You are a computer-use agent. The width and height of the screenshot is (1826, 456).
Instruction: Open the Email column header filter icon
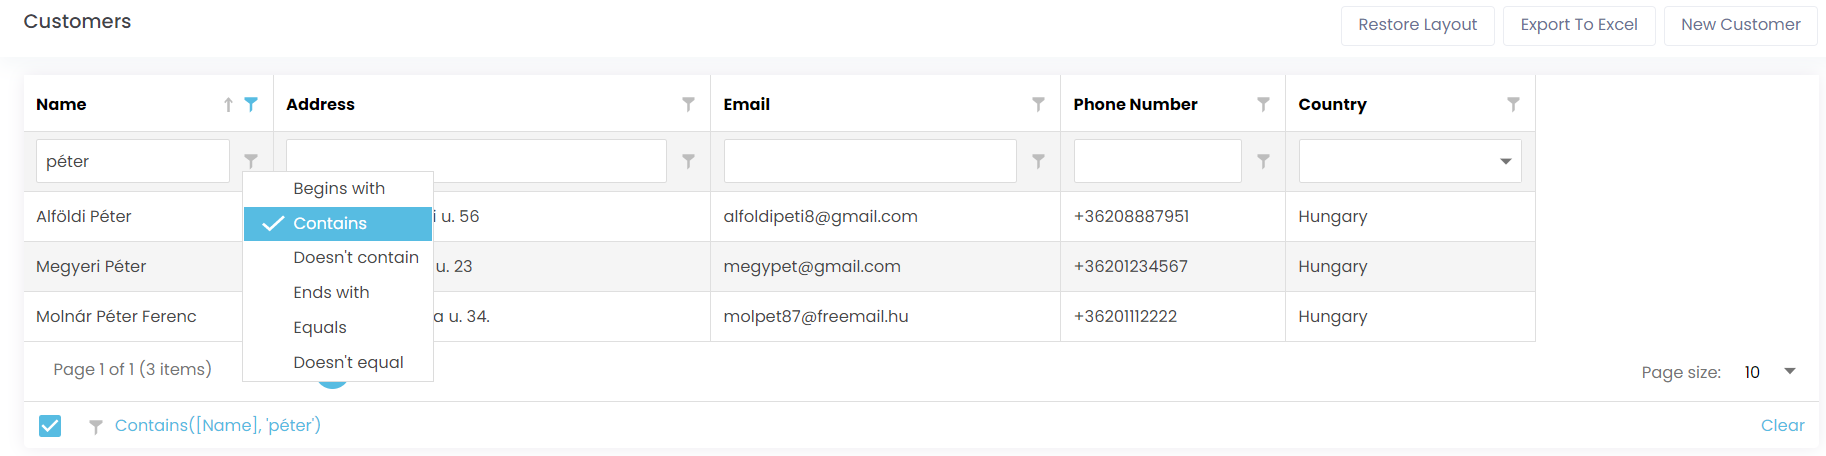1038,104
